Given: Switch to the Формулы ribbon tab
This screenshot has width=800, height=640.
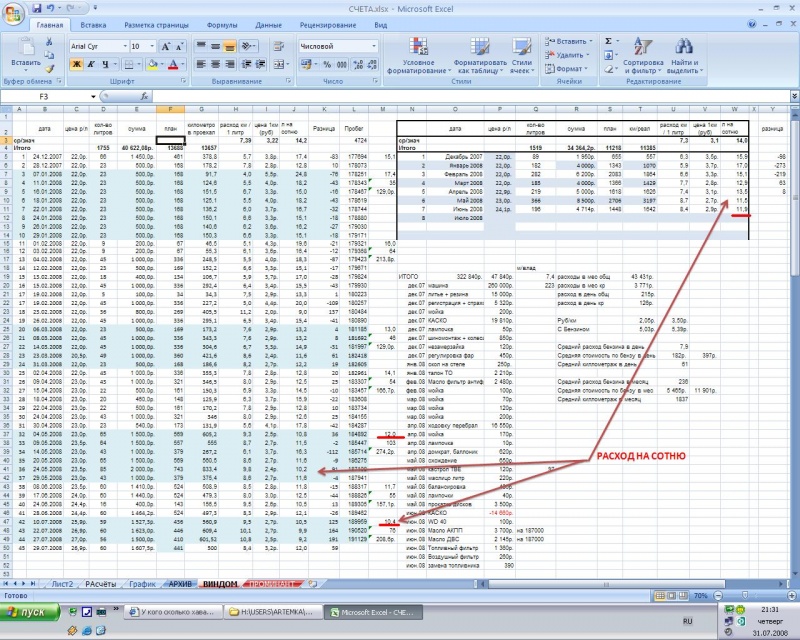Looking at the screenshot, I should pos(221,23).
